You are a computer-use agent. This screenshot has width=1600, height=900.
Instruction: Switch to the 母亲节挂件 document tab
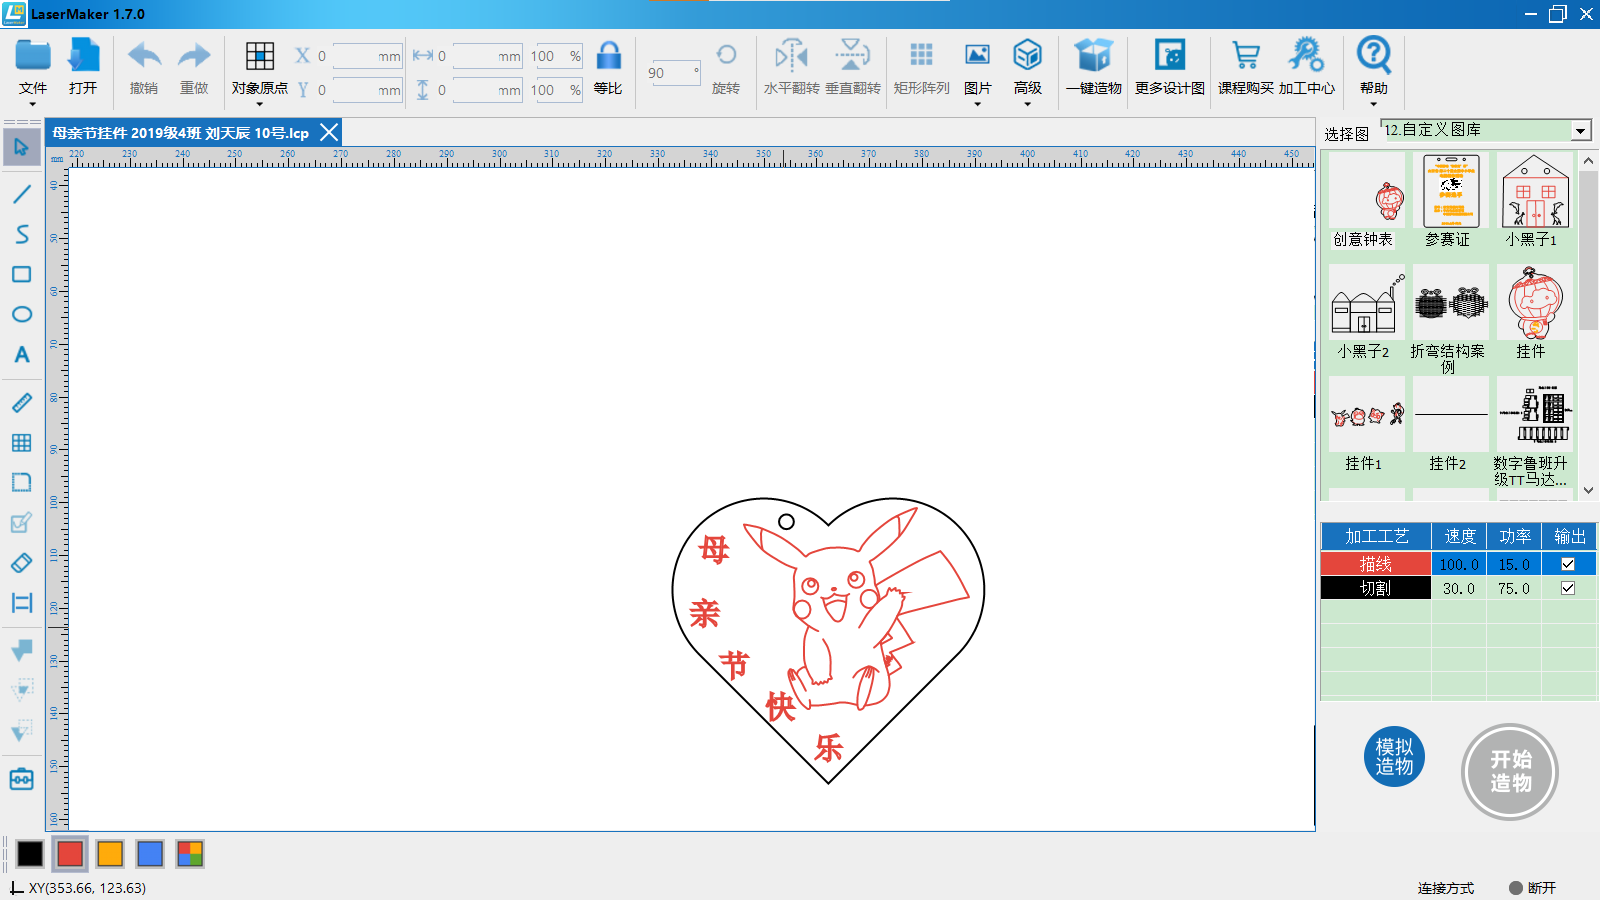[181, 133]
